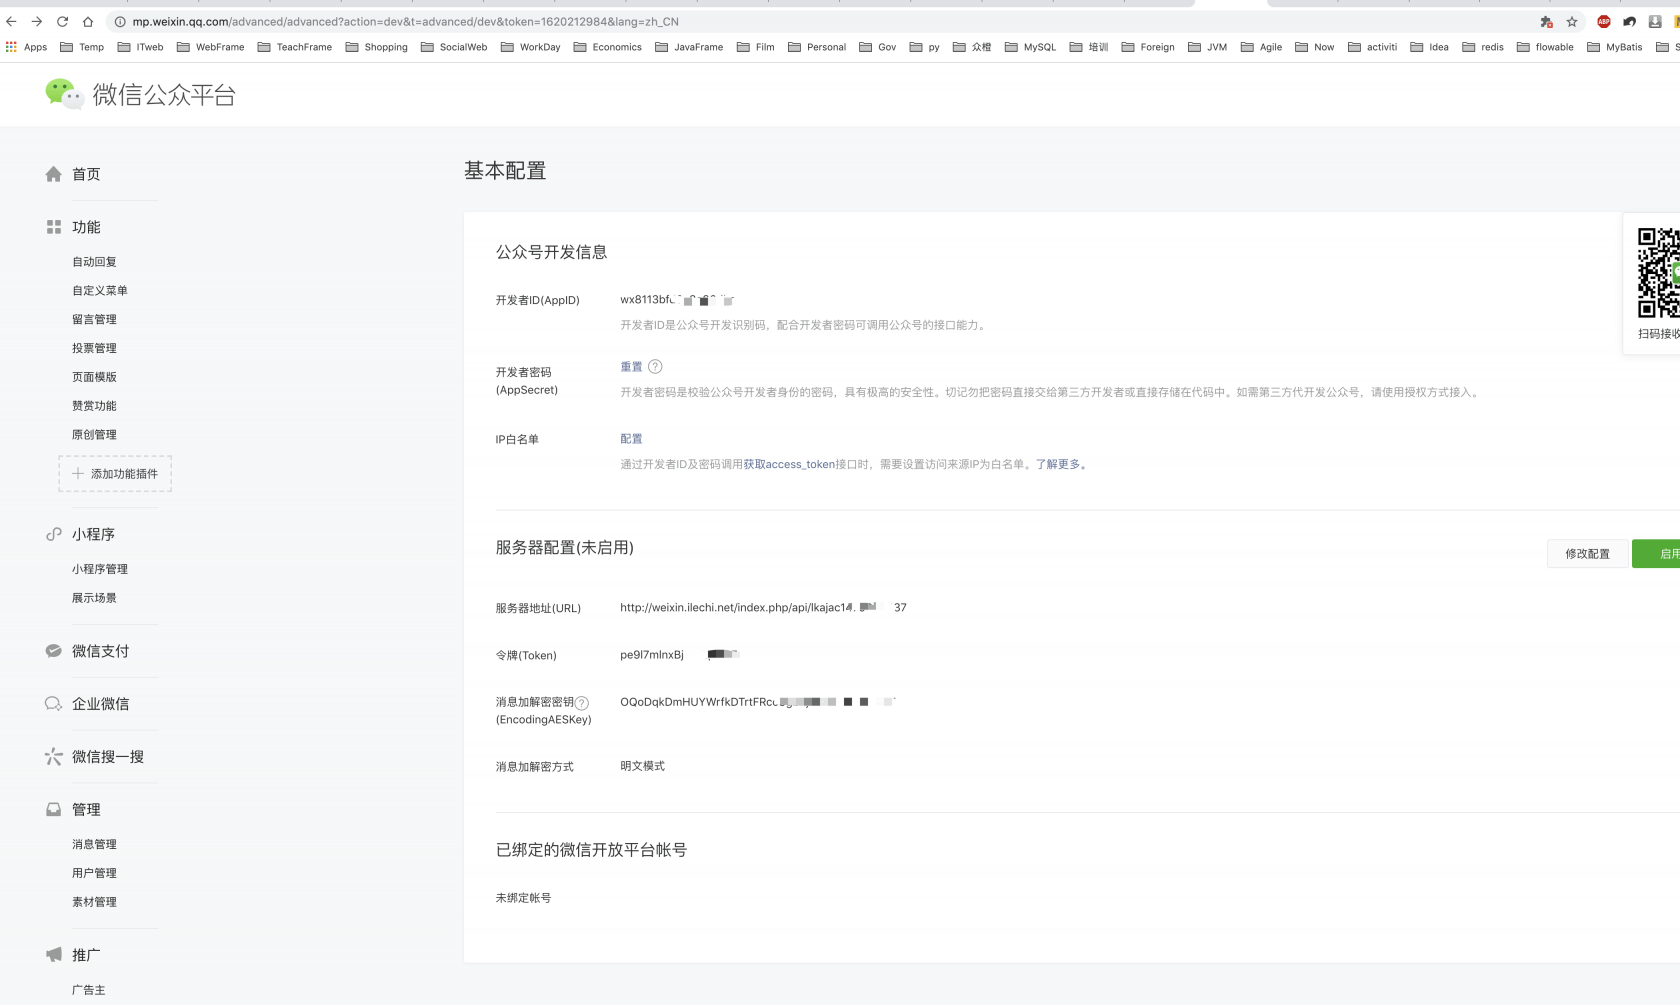Open 自动回复 in the sidebar
This screenshot has height=1005, width=1680.
[94, 262]
